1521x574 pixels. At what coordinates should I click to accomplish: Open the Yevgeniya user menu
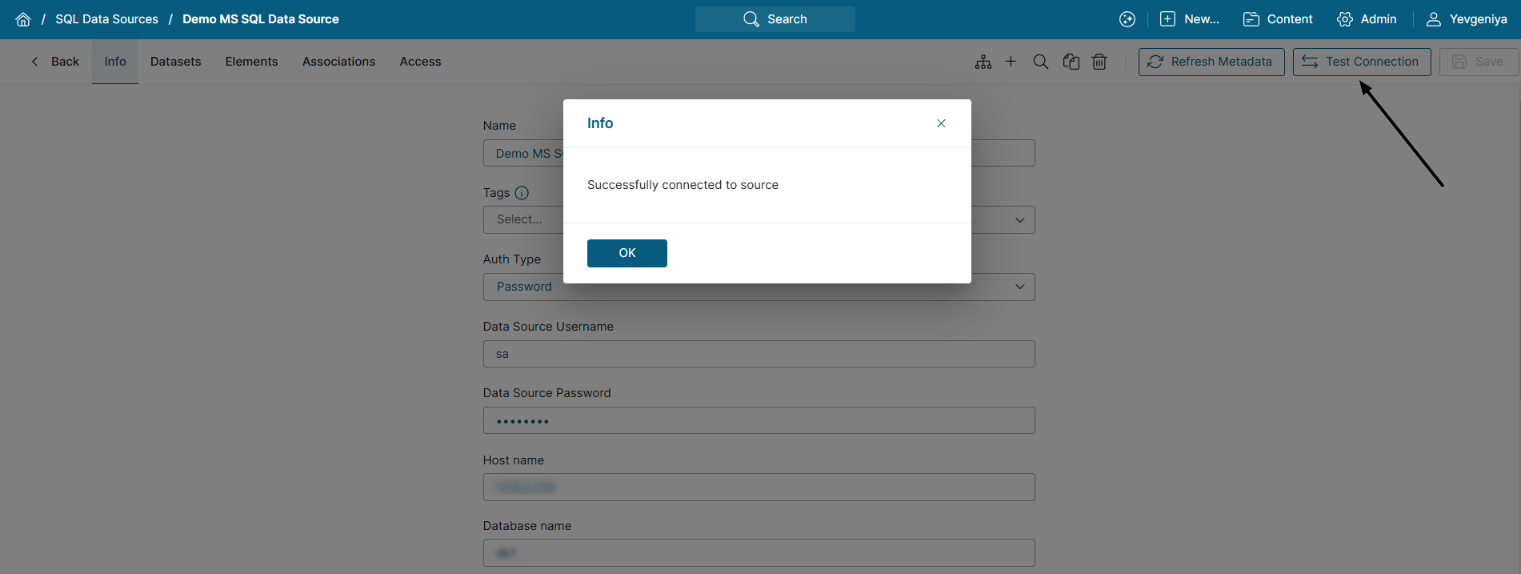coord(1466,19)
